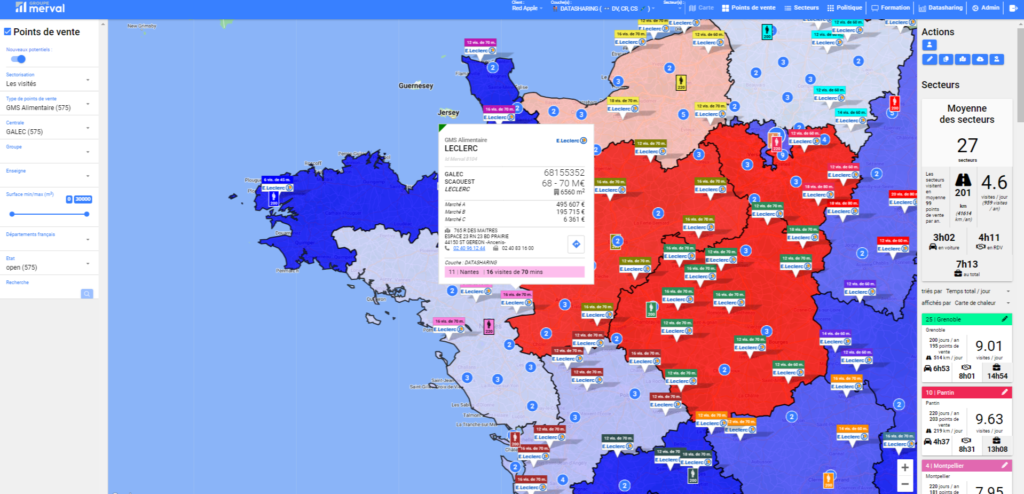1024x494 pixels.
Task: Open the Admin menu
Action: tap(986, 7)
